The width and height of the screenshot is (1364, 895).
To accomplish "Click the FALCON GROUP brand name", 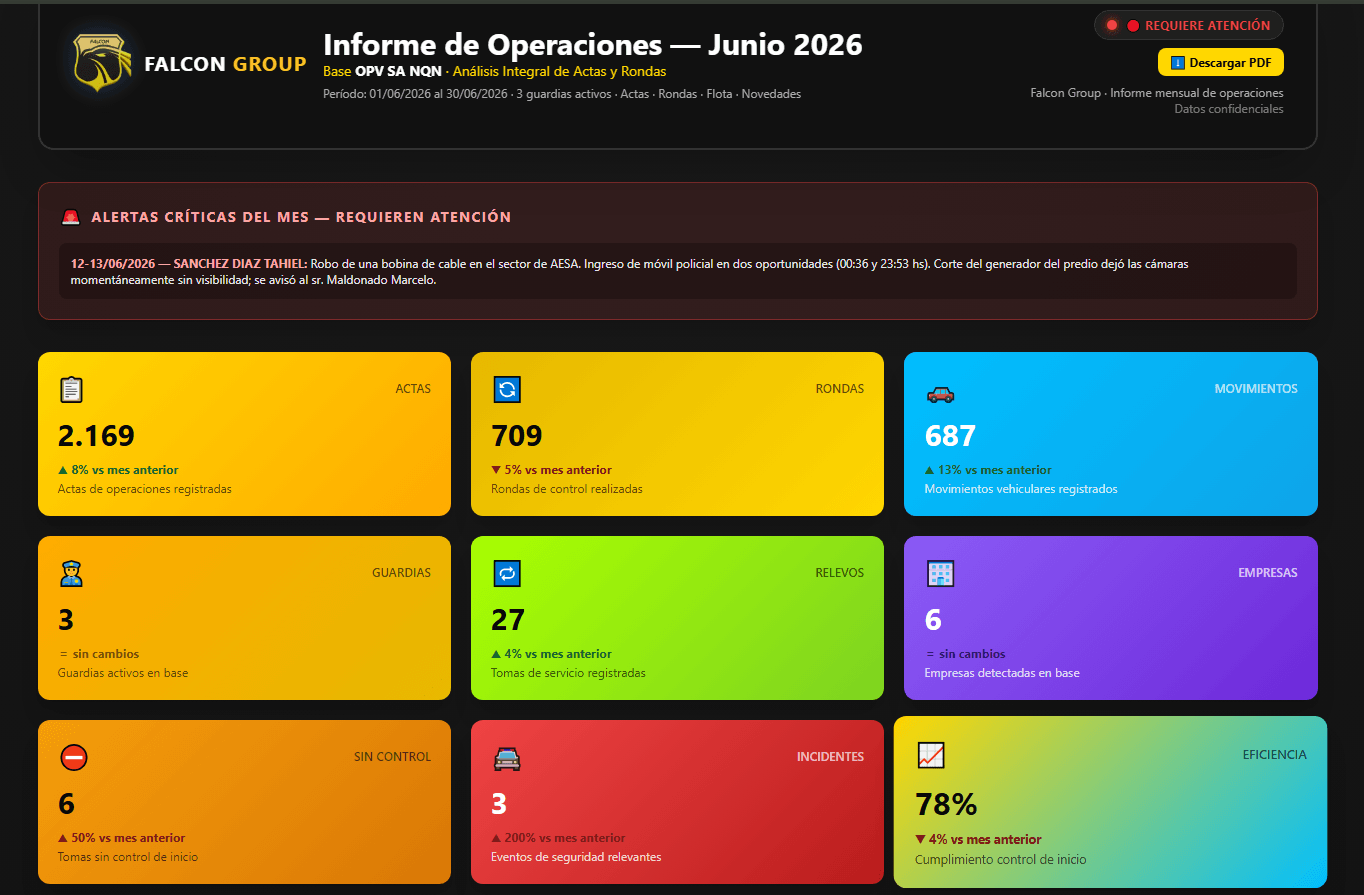I will pyautogui.click(x=225, y=64).
